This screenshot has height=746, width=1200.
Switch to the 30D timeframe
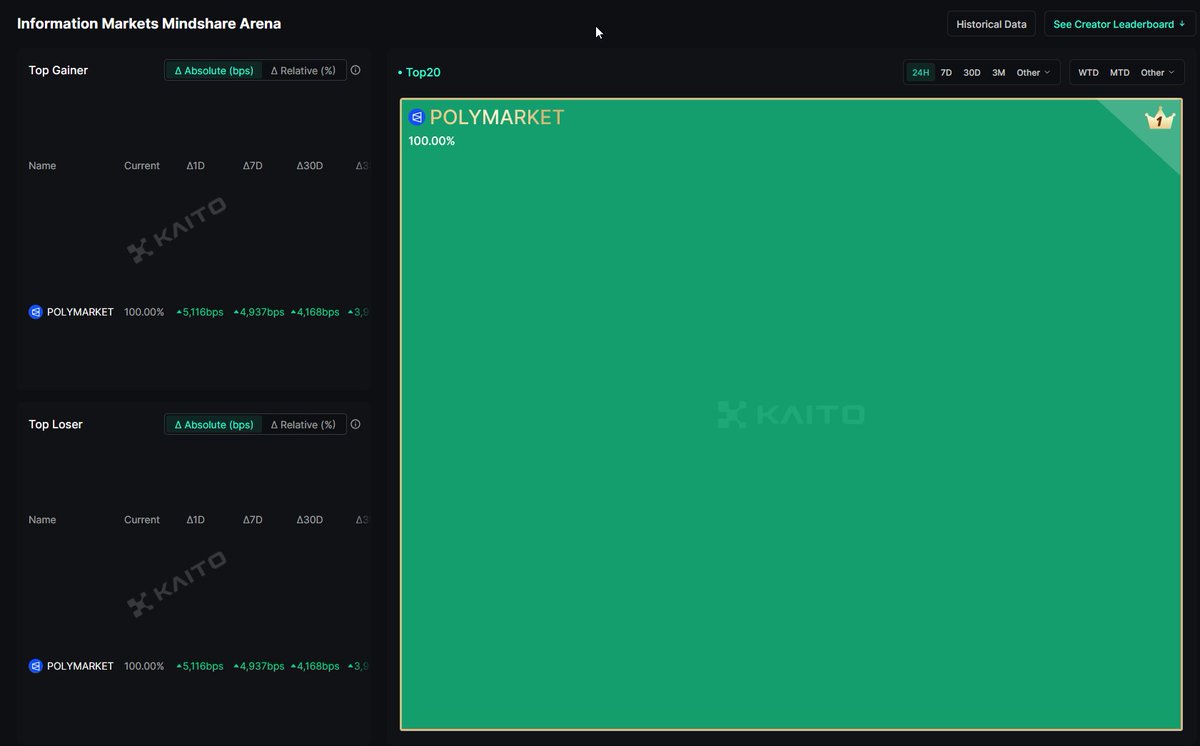click(x=972, y=72)
